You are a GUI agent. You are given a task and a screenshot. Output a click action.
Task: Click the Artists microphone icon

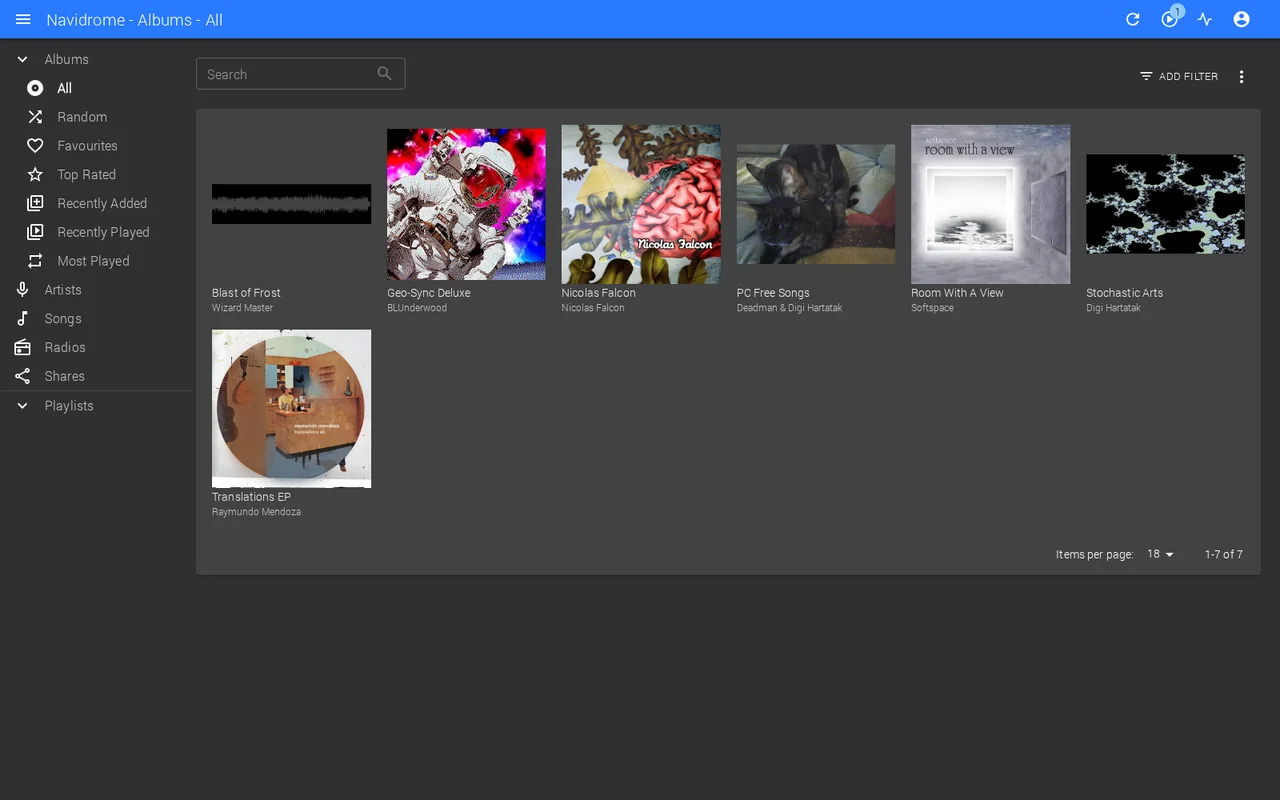coord(22,290)
